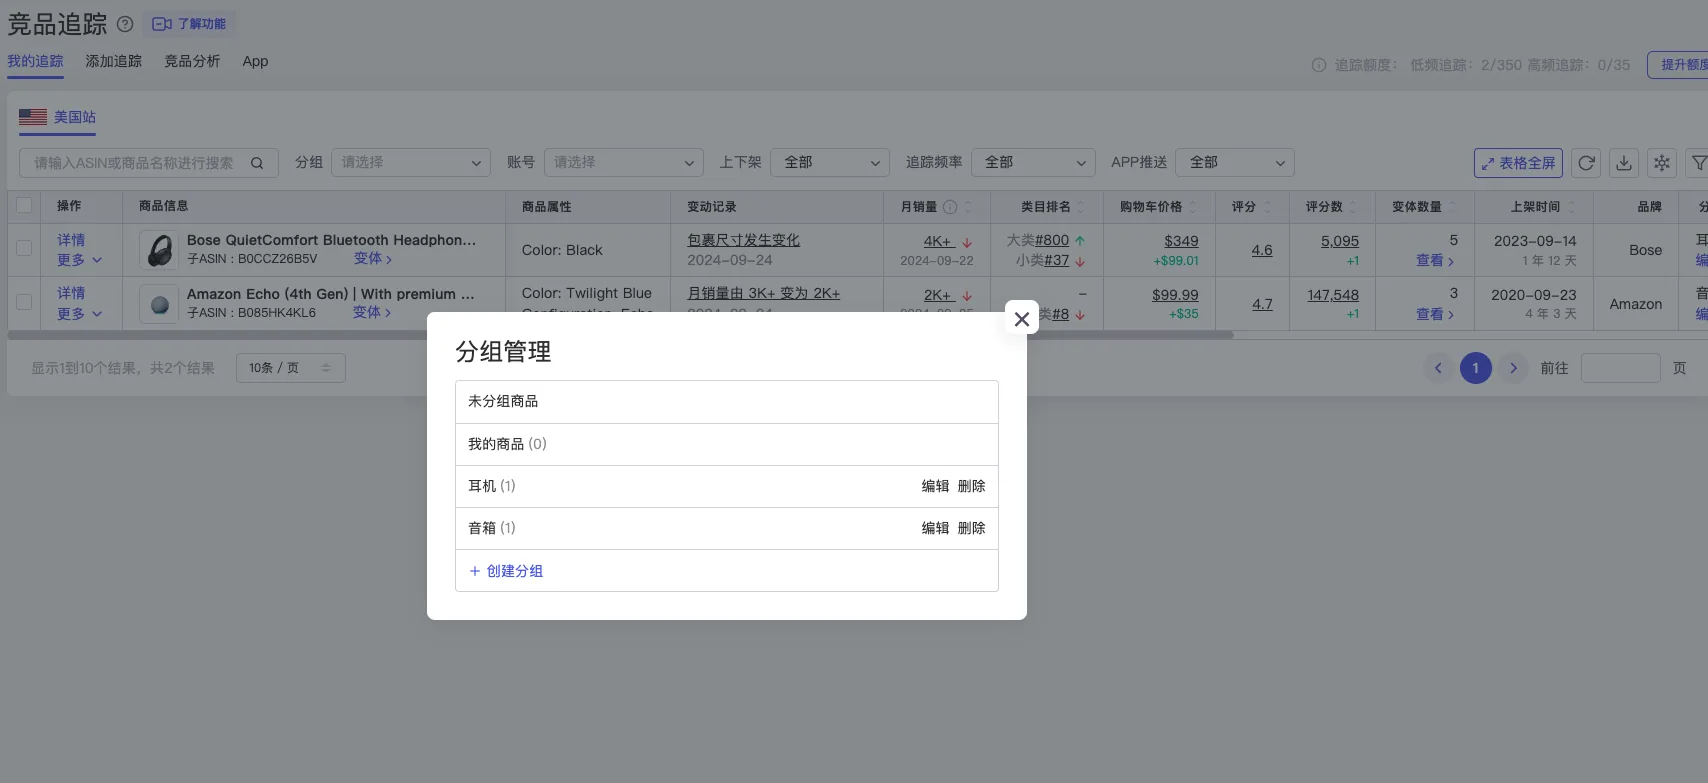Select page 1 in pagination

point(1475,368)
